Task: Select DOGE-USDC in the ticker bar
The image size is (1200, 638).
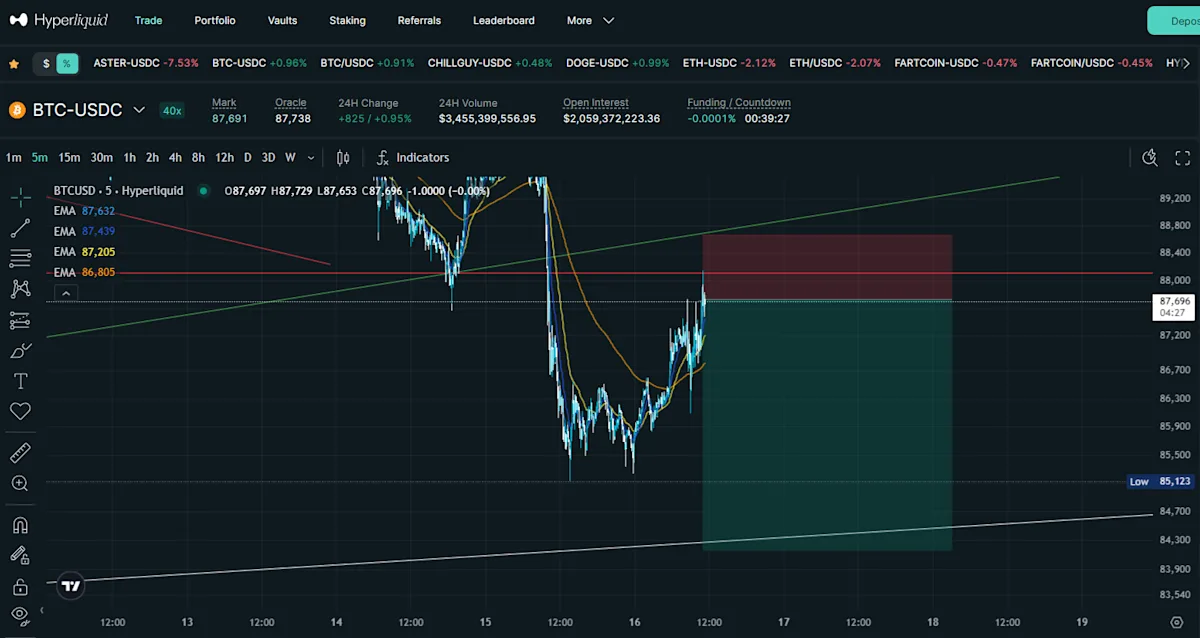Action: point(617,63)
